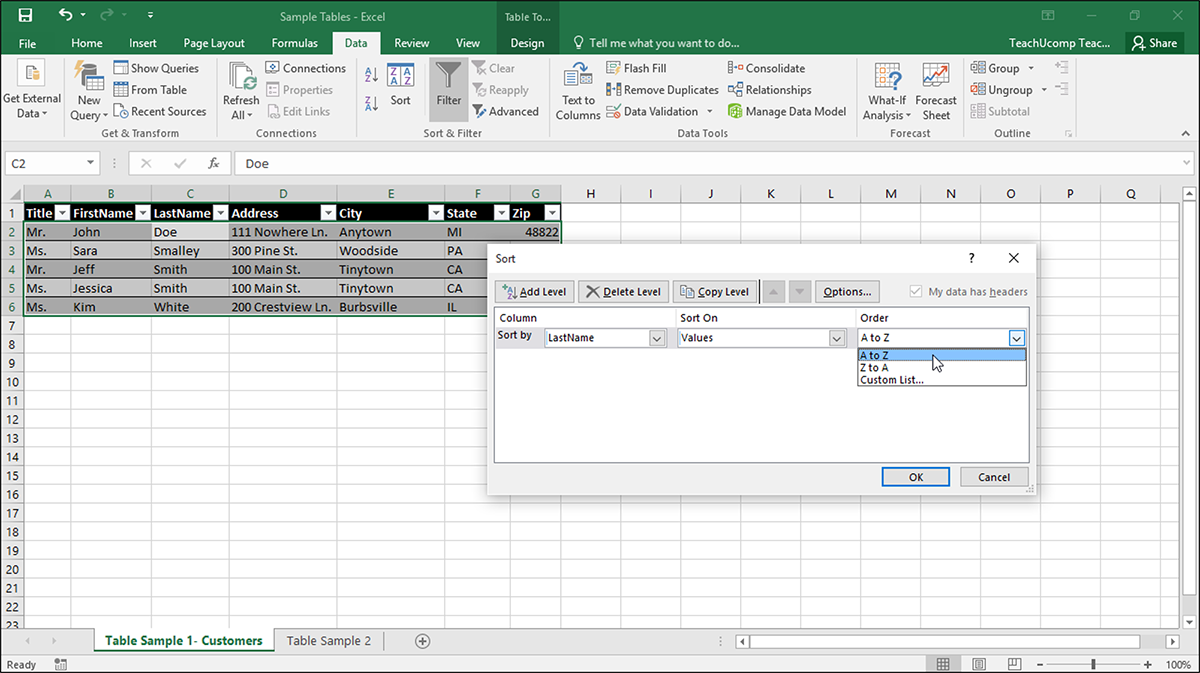Uncheck 'My data has headers' in Sort dialog
Screen dimensions: 1200x673
[916, 291]
